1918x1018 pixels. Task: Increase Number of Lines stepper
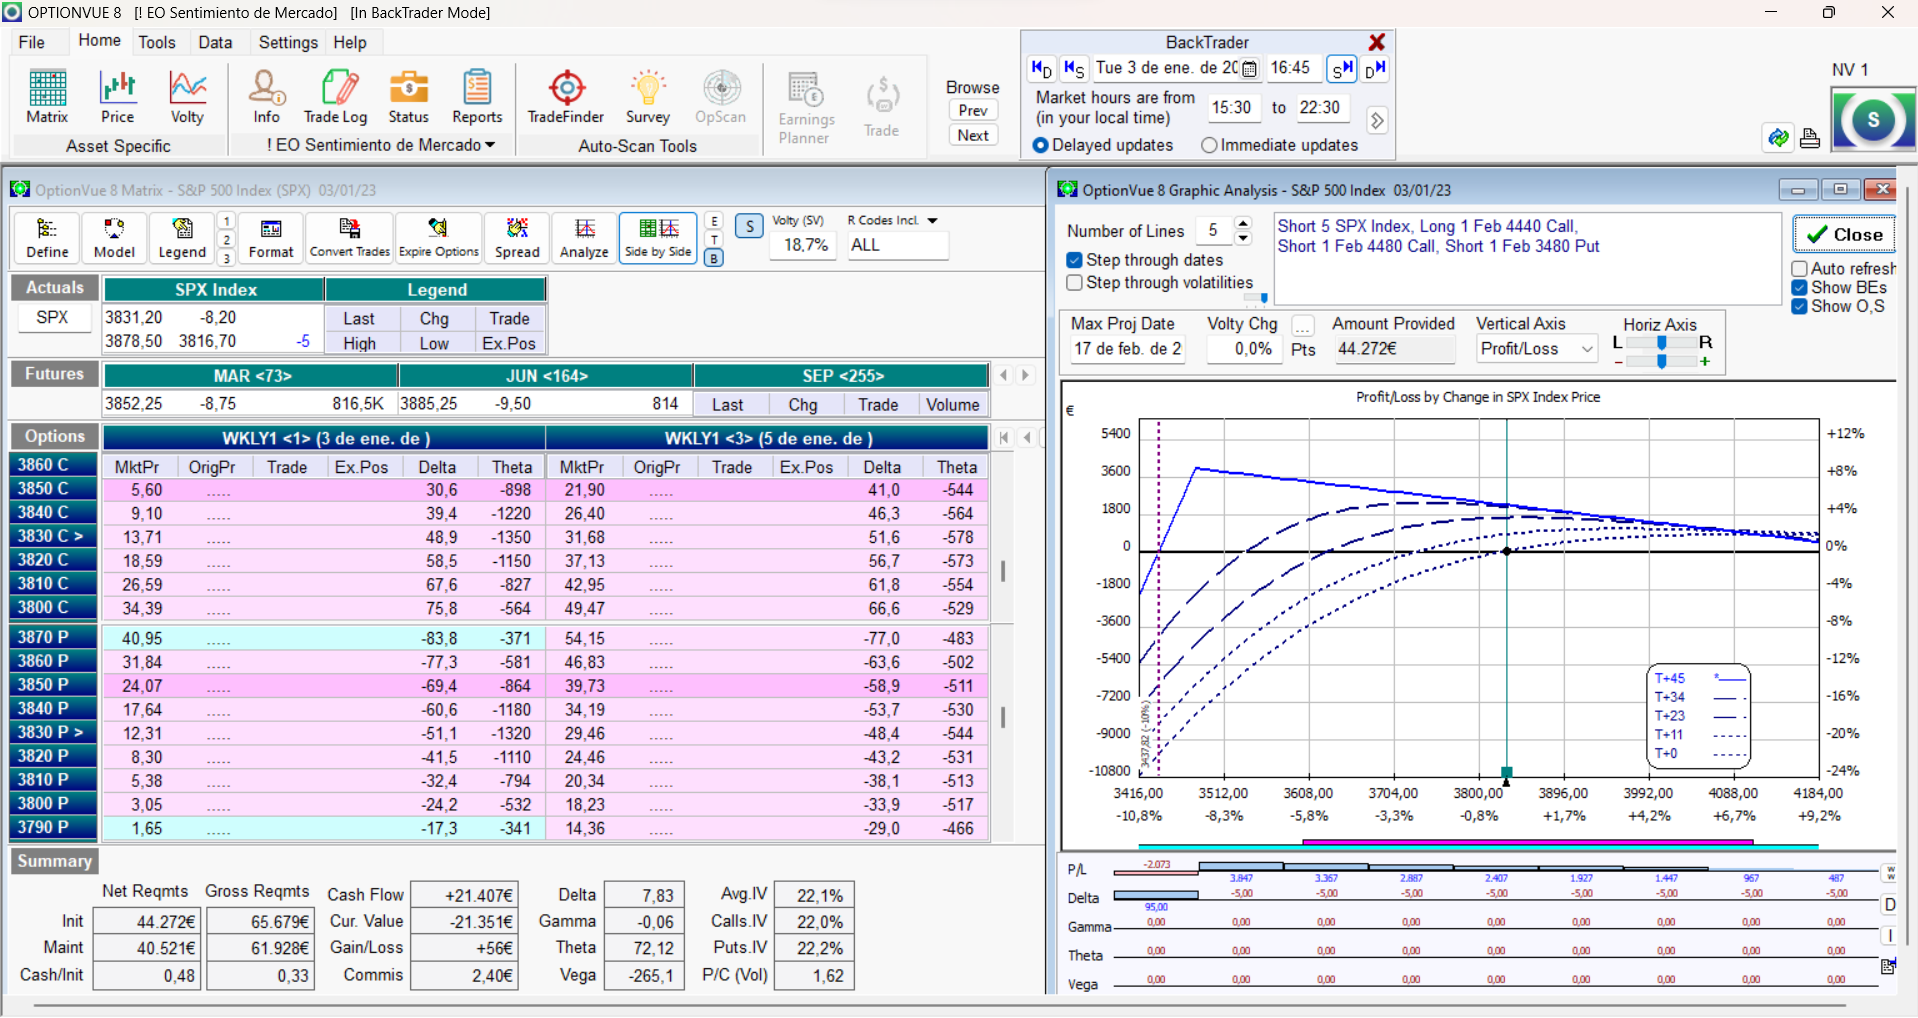(x=1242, y=224)
